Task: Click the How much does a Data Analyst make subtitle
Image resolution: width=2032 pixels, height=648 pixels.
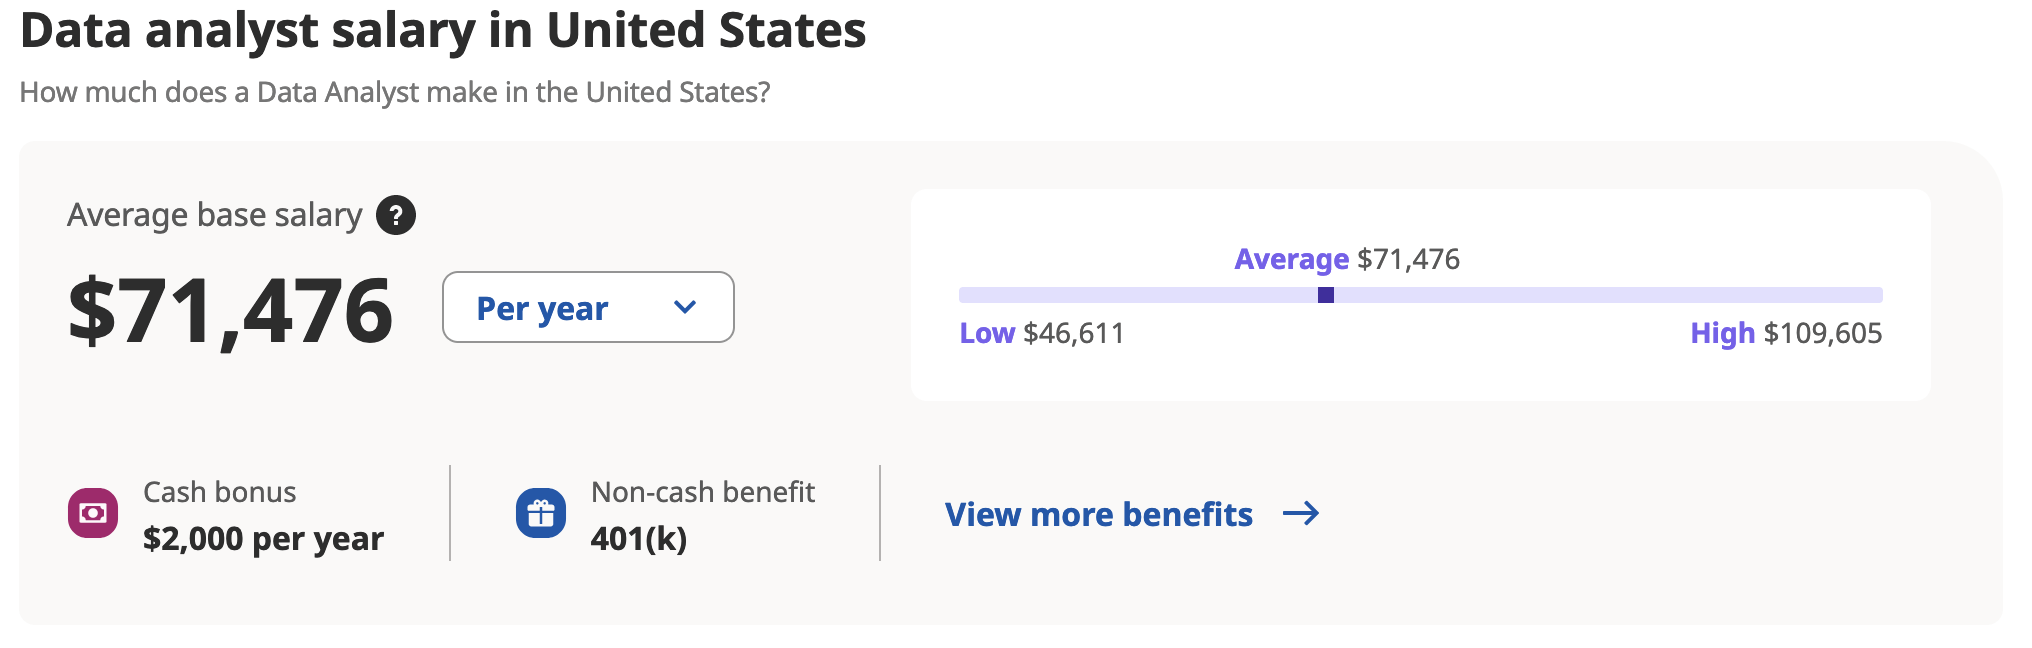Action: pyautogui.click(x=395, y=92)
